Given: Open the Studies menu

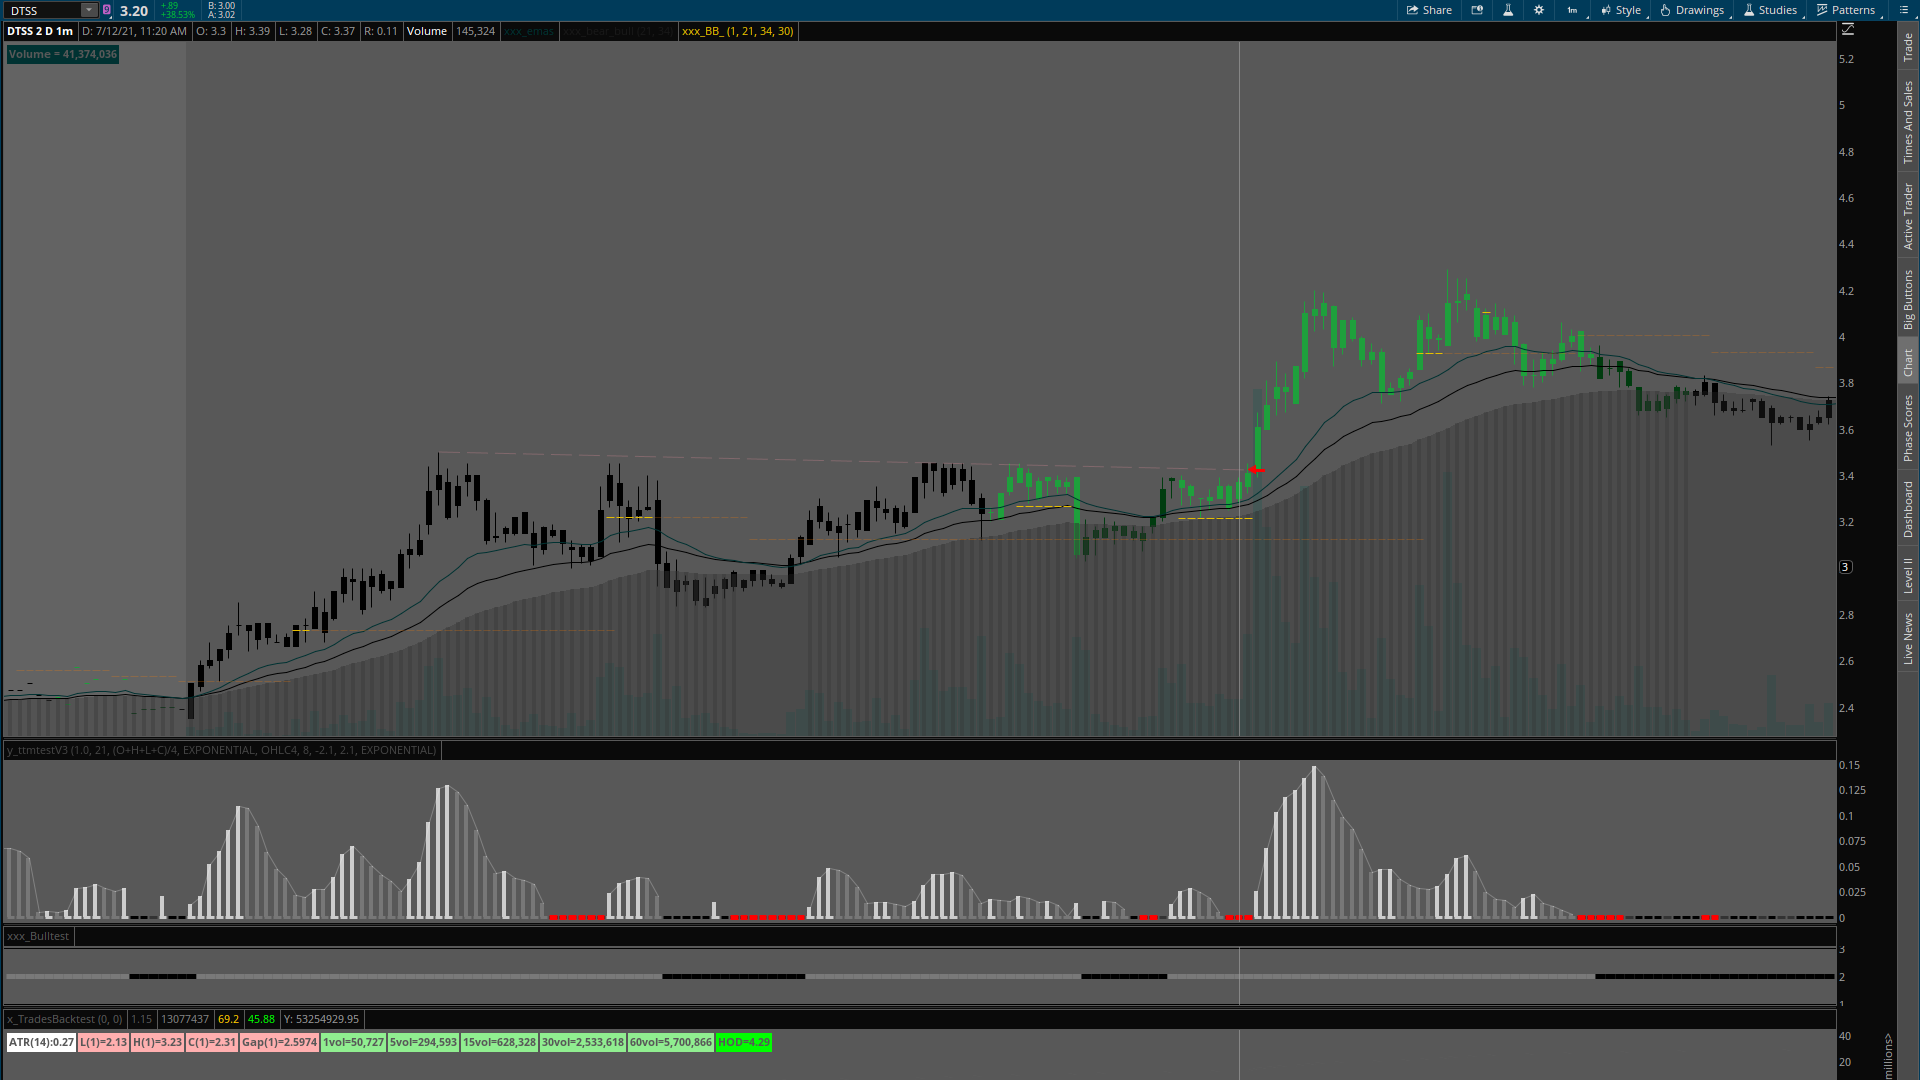Looking at the screenshot, I should pyautogui.click(x=1770, y=10).
